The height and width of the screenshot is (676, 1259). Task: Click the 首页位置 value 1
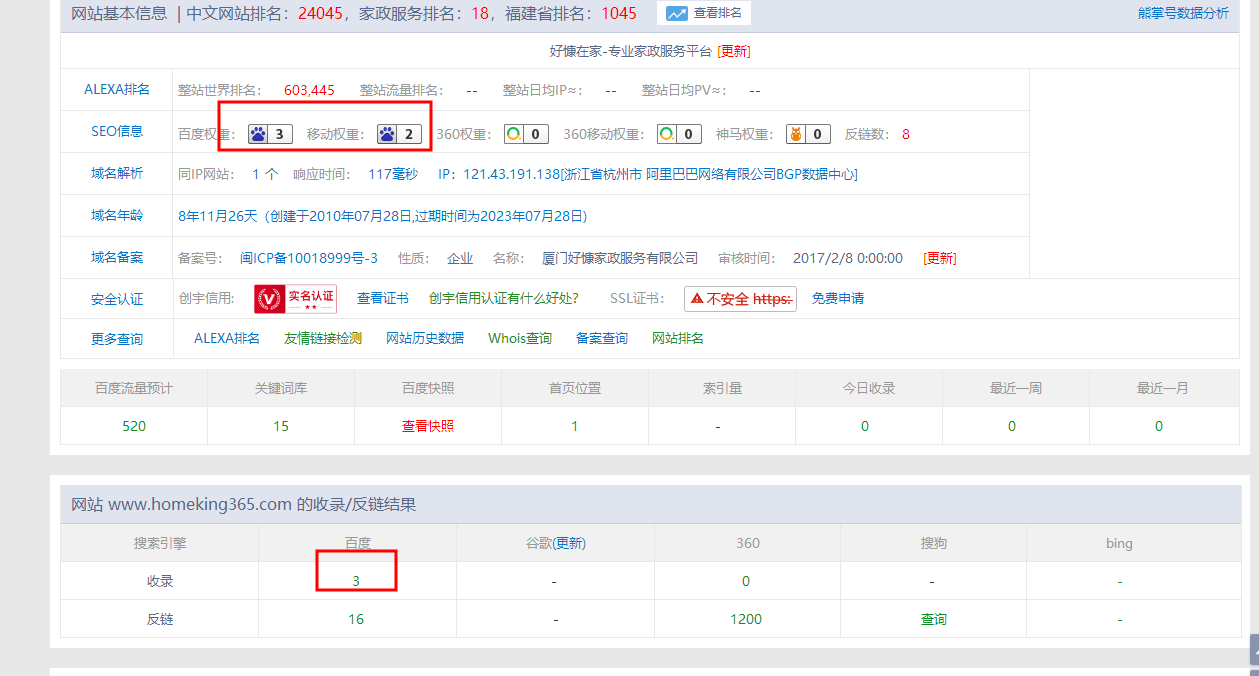[x=575, y=426]
